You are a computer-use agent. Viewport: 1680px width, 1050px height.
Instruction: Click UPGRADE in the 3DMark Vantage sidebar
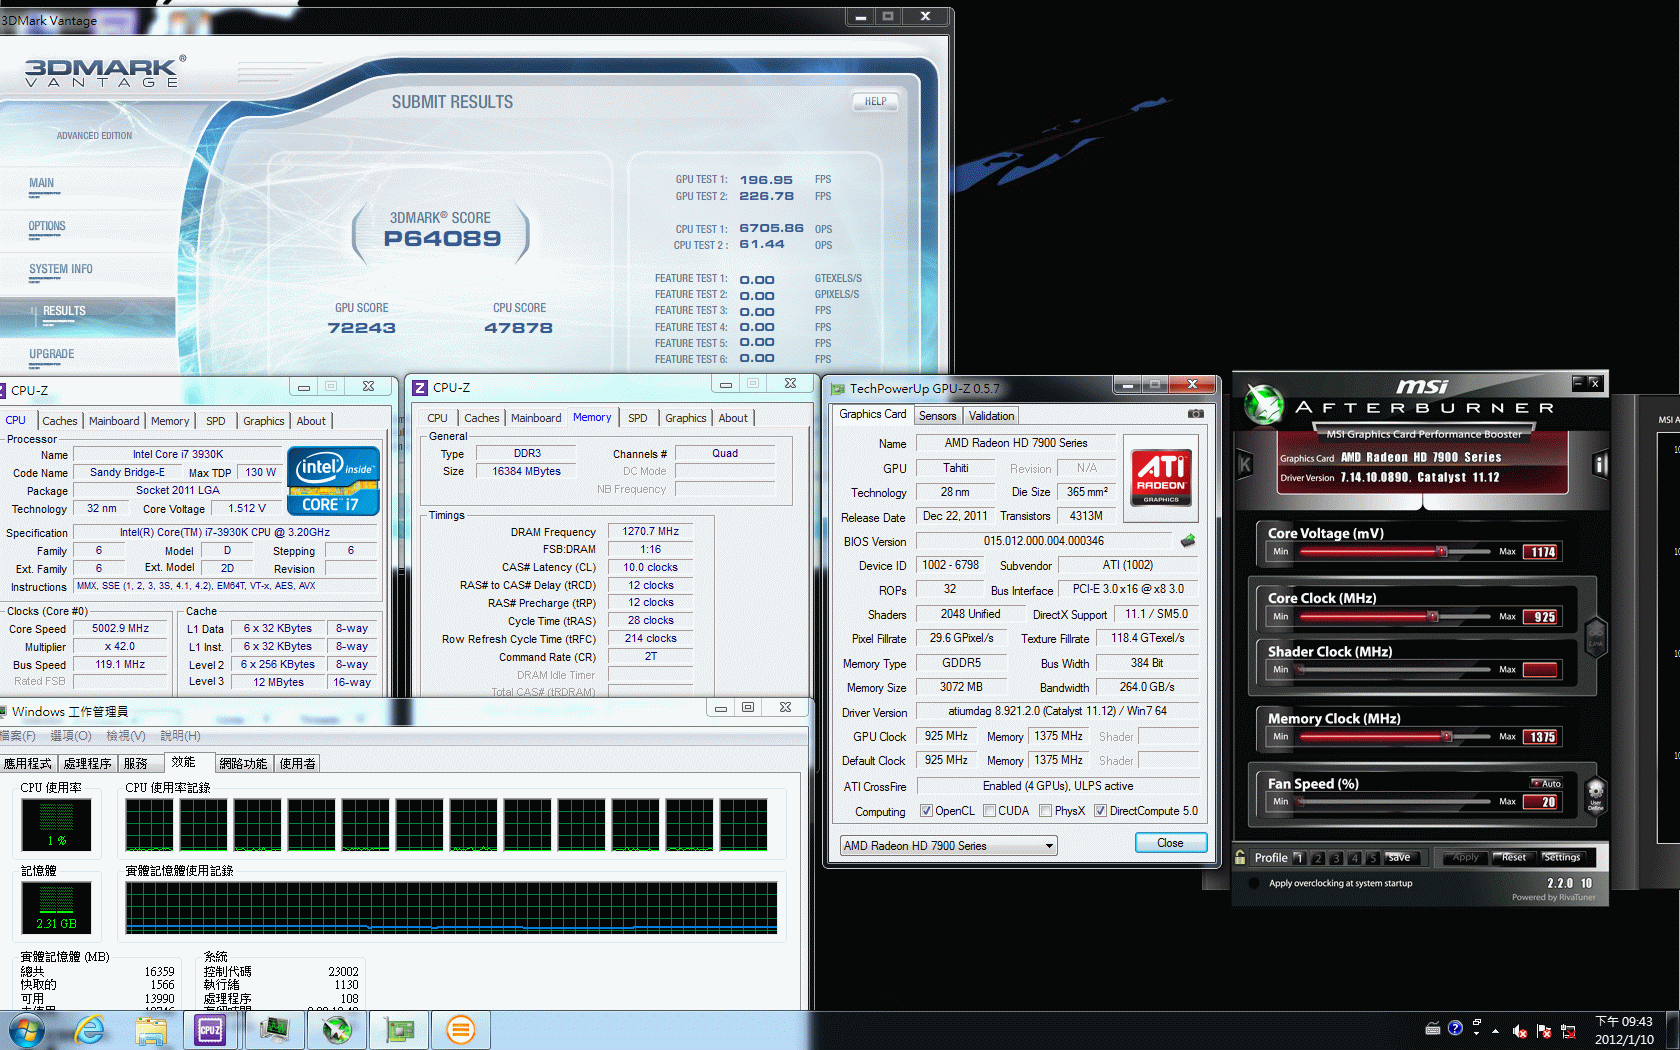(x=51, y=355)
